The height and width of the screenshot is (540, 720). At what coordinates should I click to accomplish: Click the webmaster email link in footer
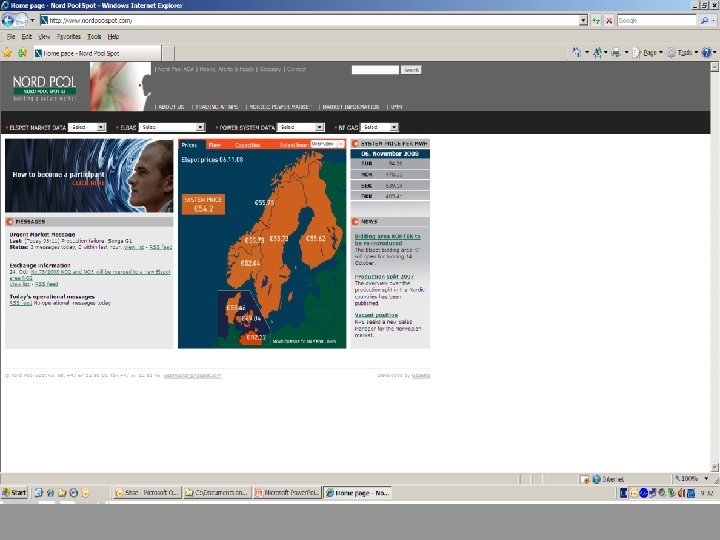click(192, 376)
